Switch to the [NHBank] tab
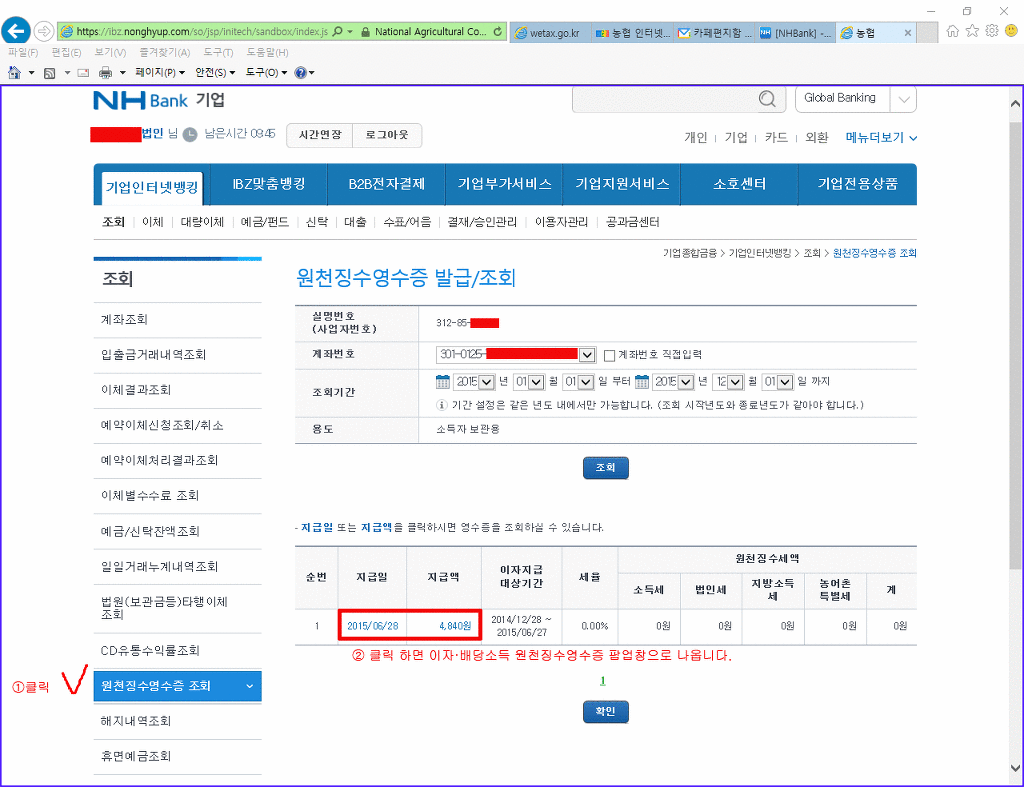Image resolution: width=1024 pixels, height=787 pixels. [795, 33]
